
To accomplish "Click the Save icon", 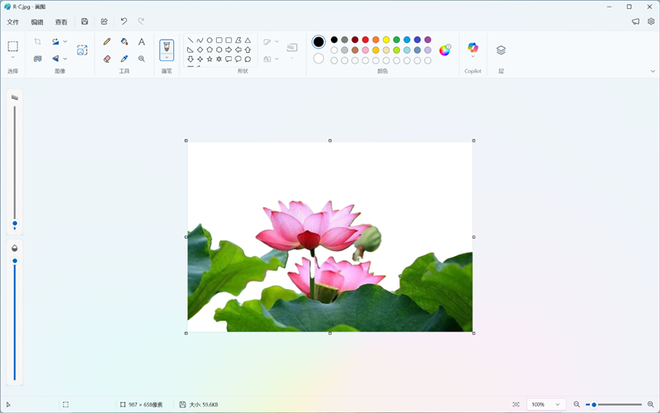I will click(85, 21).
